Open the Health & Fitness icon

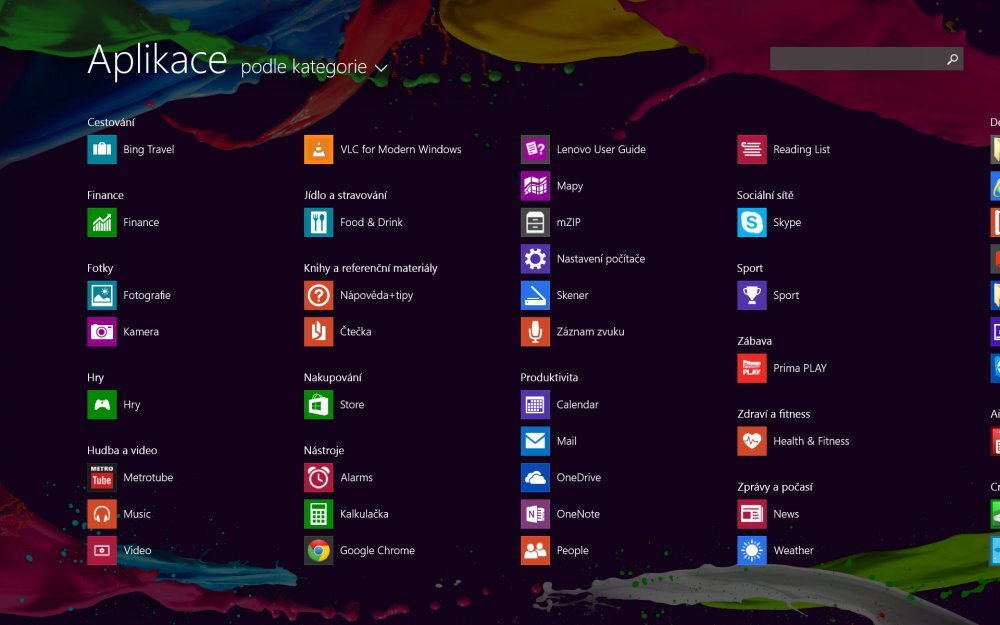pyautogui.click(x=752, y=441)
